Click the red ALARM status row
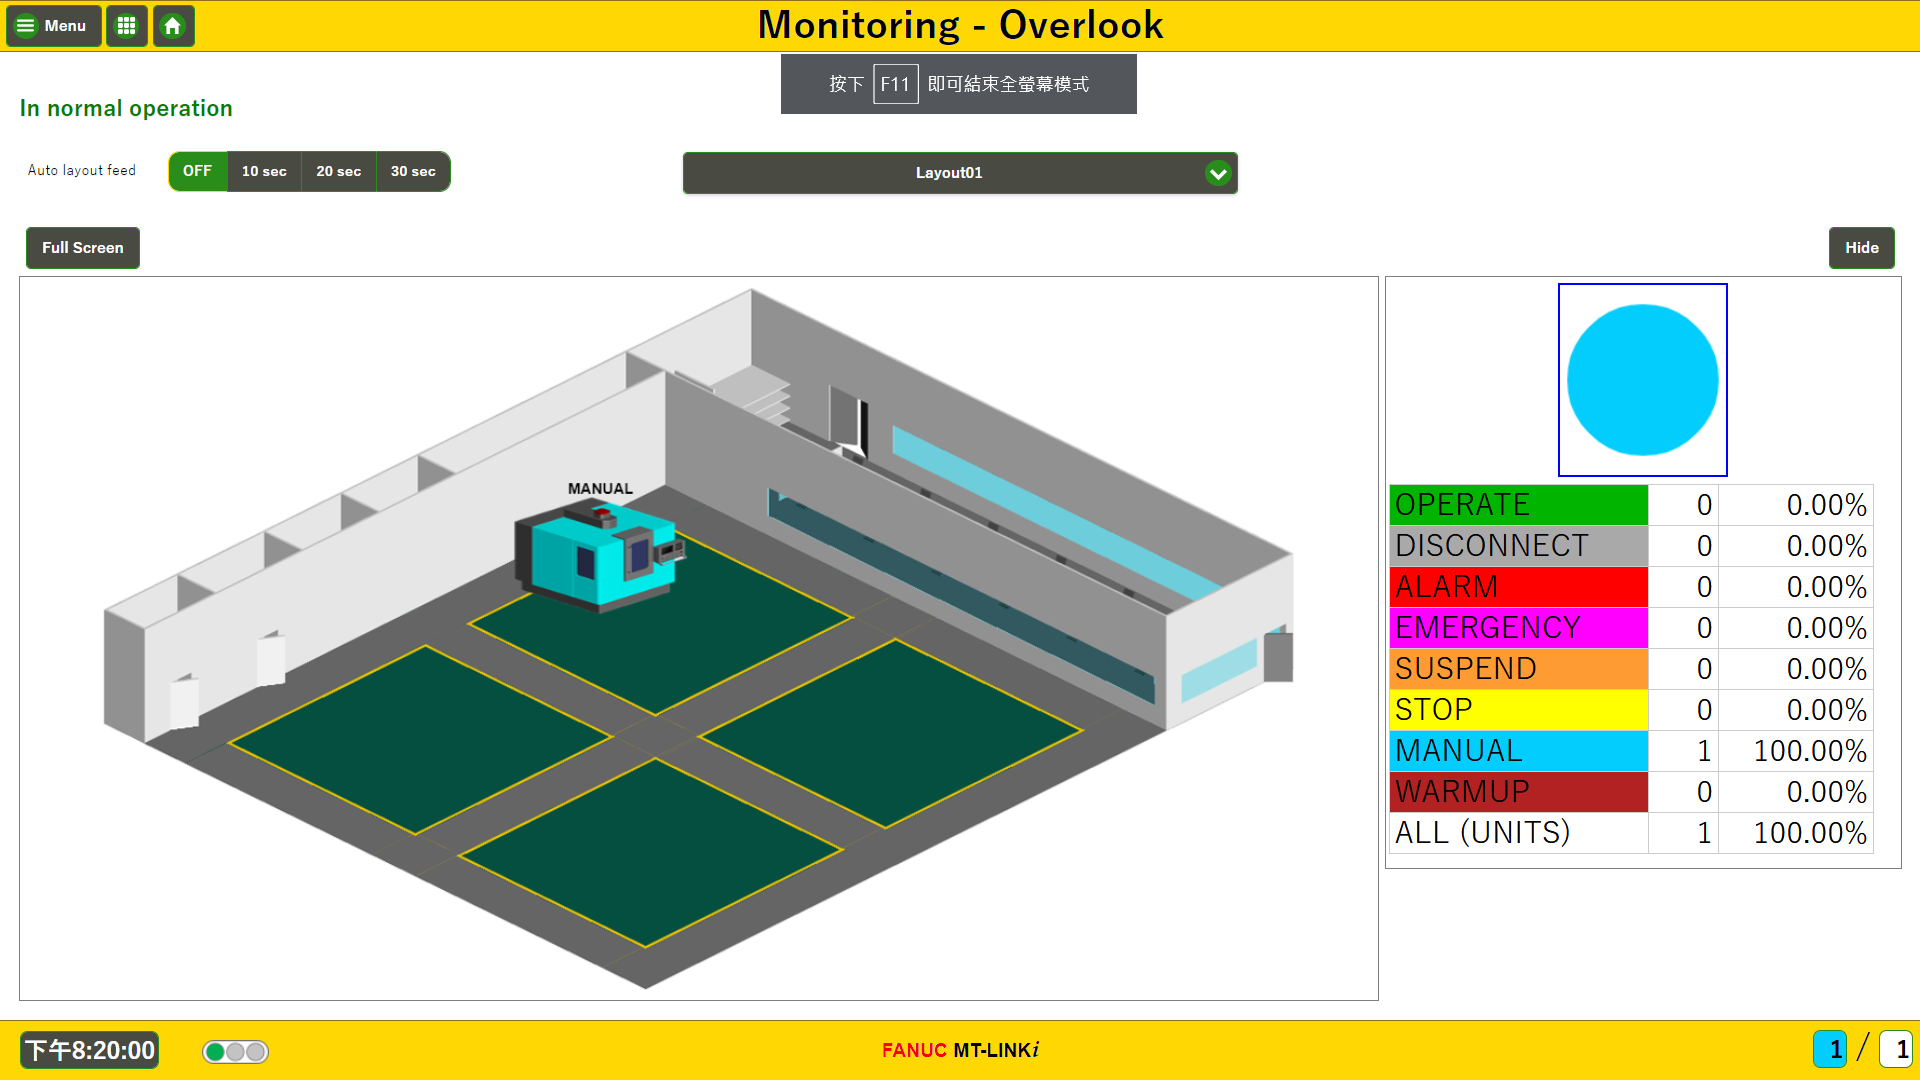Screen dimensions: 1920x1080 click(x=1518, y=587)
